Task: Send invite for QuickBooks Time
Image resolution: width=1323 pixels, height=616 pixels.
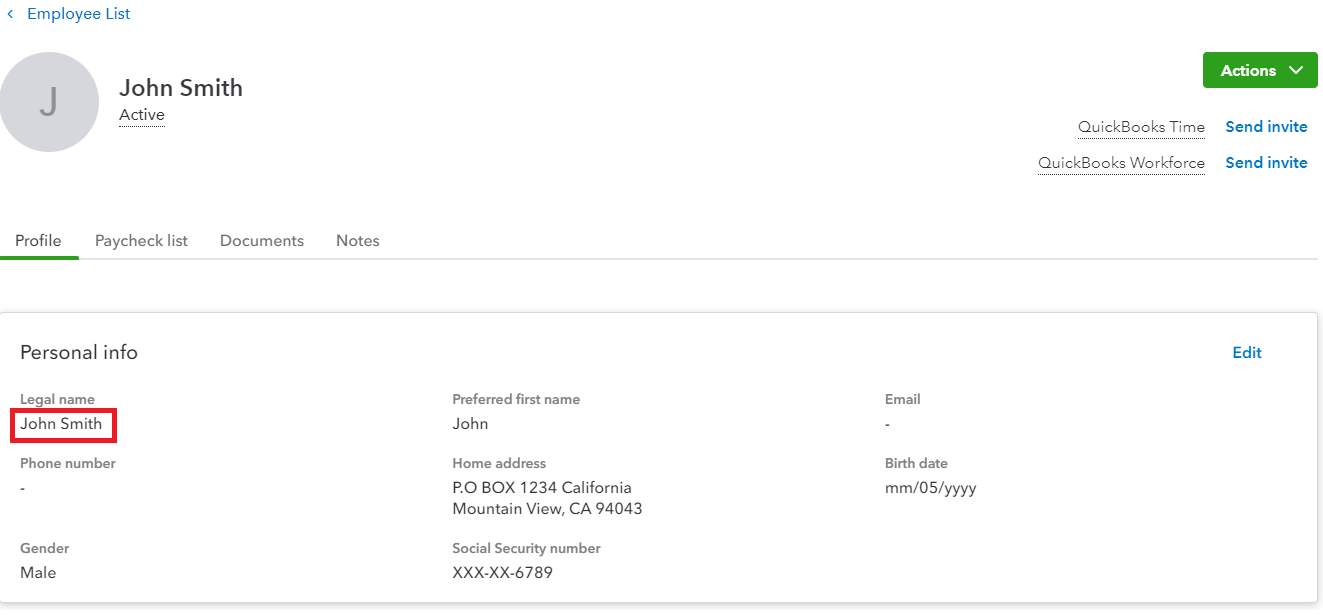Action: pos(1266,127)
